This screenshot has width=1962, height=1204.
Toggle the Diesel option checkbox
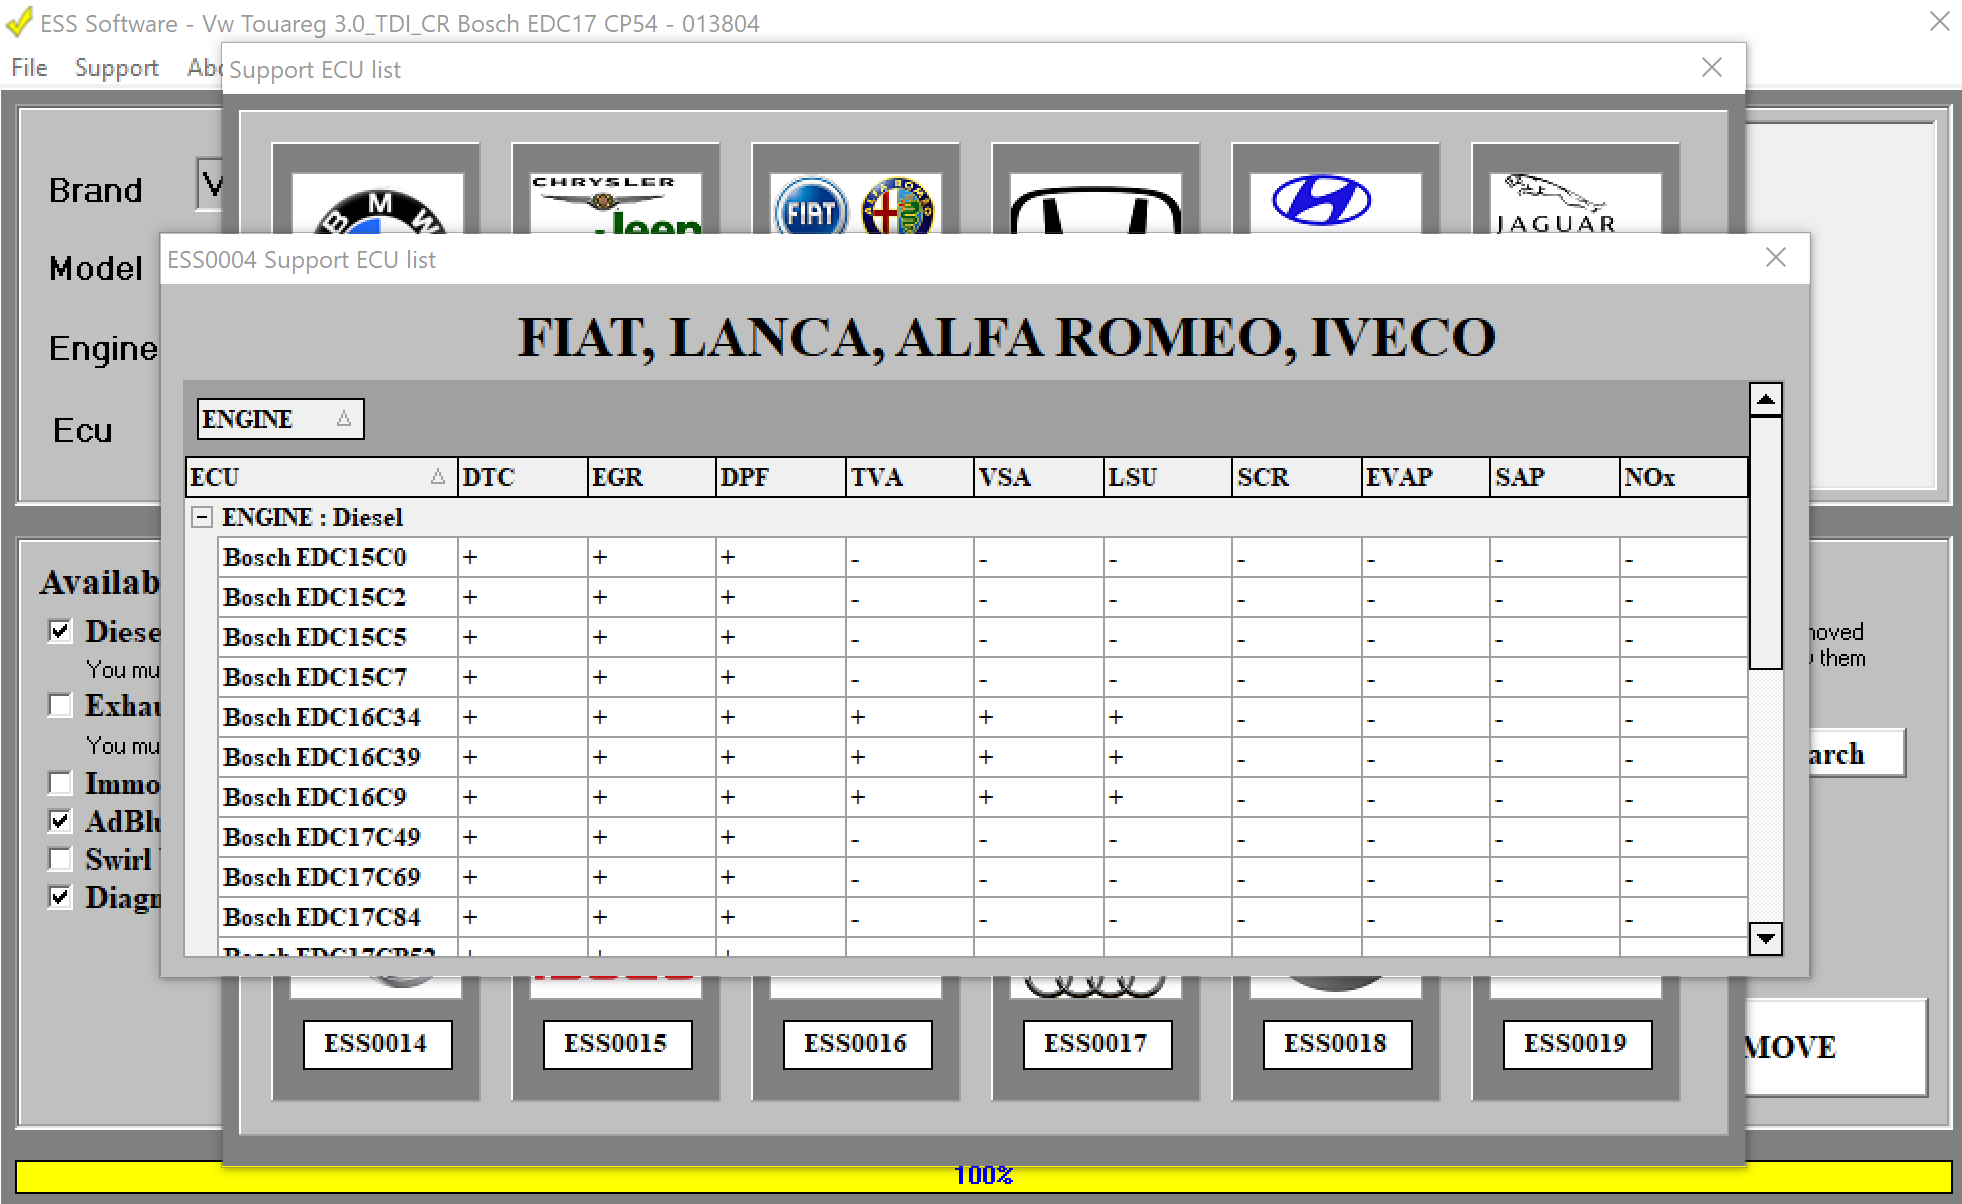[x=61, y=631]
